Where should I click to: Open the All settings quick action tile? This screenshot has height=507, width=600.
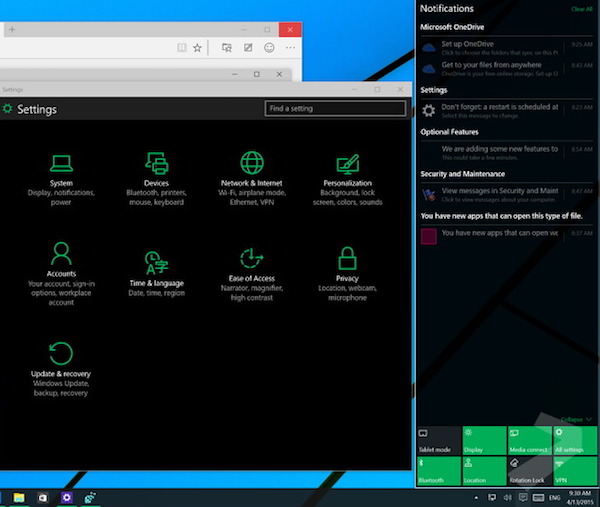pyautogui.click(x=575, y=440)
